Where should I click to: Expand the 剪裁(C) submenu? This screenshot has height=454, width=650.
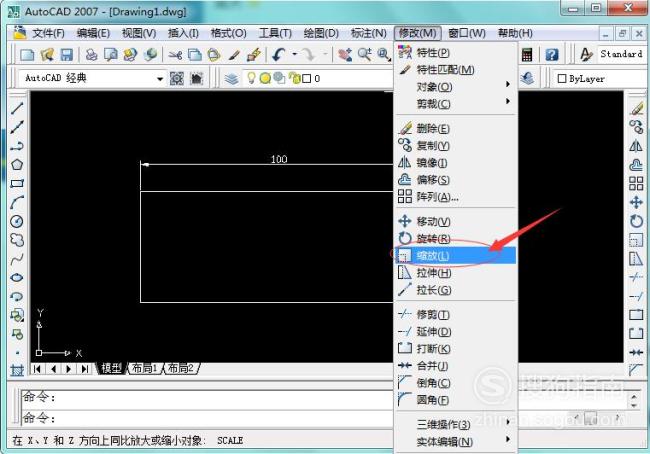click(456, 104)
